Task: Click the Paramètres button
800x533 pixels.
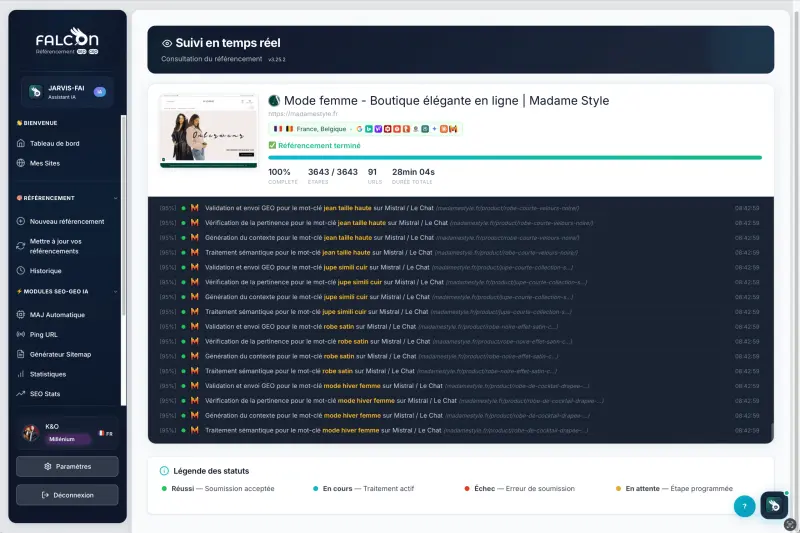Action: [67, 467]
